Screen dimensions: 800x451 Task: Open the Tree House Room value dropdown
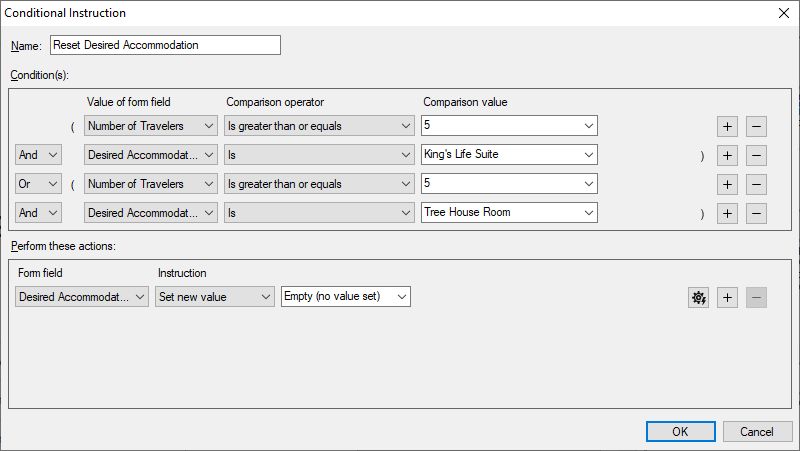click(509, 213)
